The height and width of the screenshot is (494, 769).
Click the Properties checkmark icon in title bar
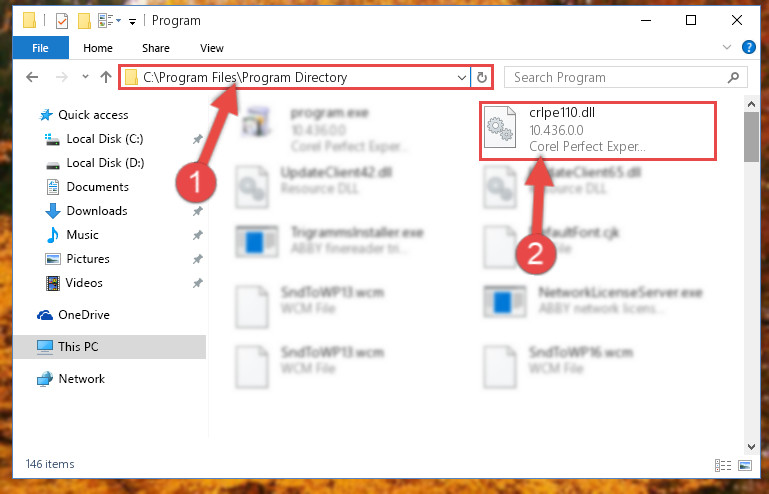[62, 21]
